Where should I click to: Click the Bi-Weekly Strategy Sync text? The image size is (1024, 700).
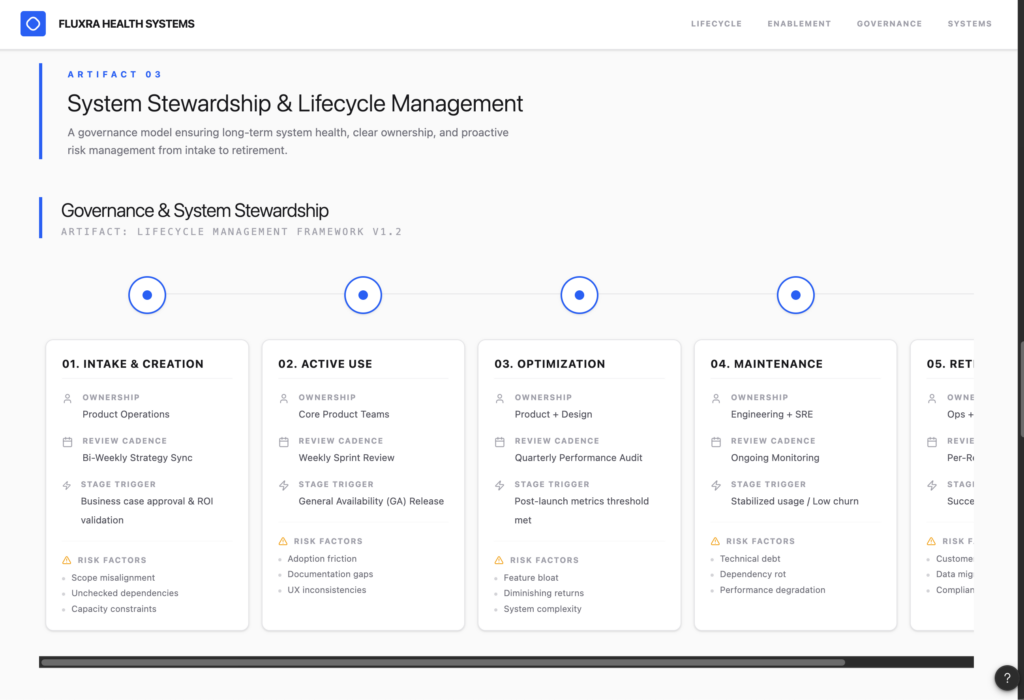coord(137,458)
